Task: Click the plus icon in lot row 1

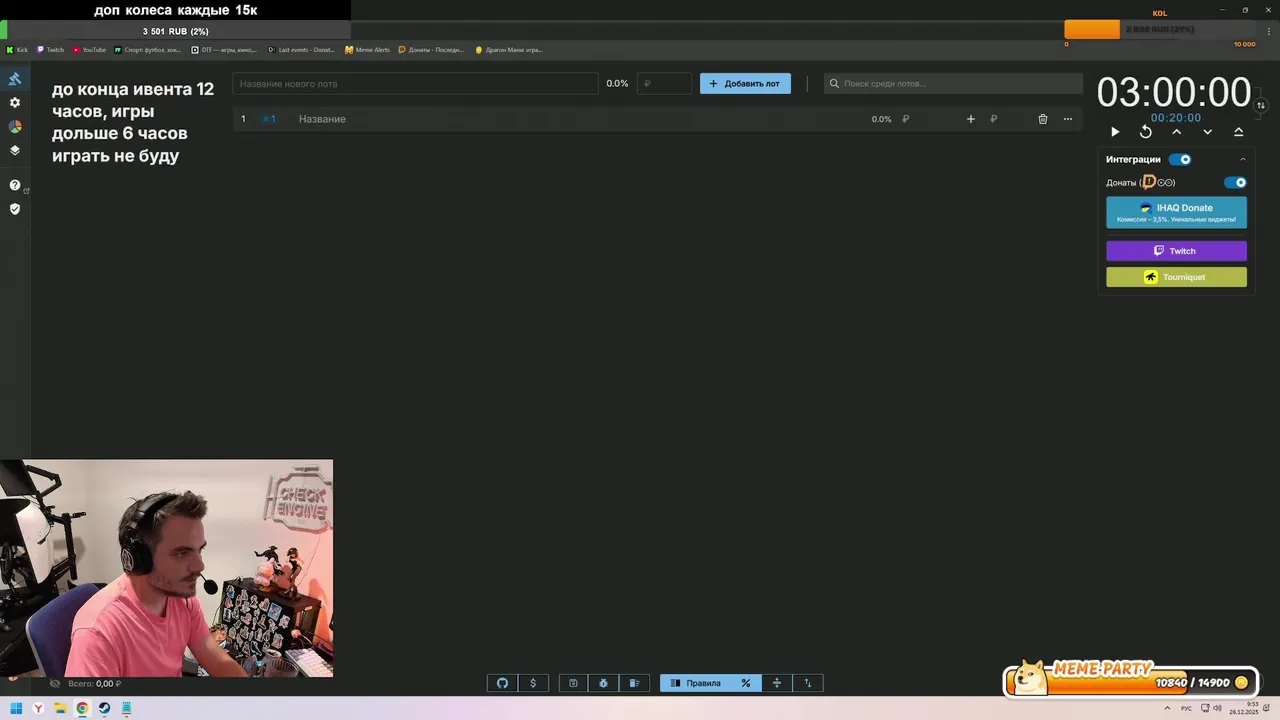Action: 970,119
